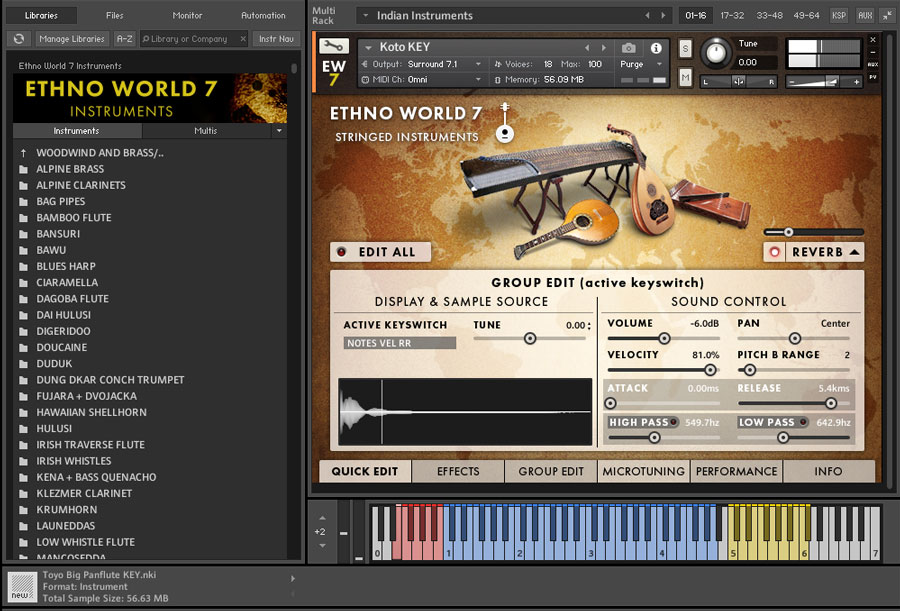The width and height of the screenshot is (900, 611).
Task: Clear the library search with X
Action: (x=243, y=39)
